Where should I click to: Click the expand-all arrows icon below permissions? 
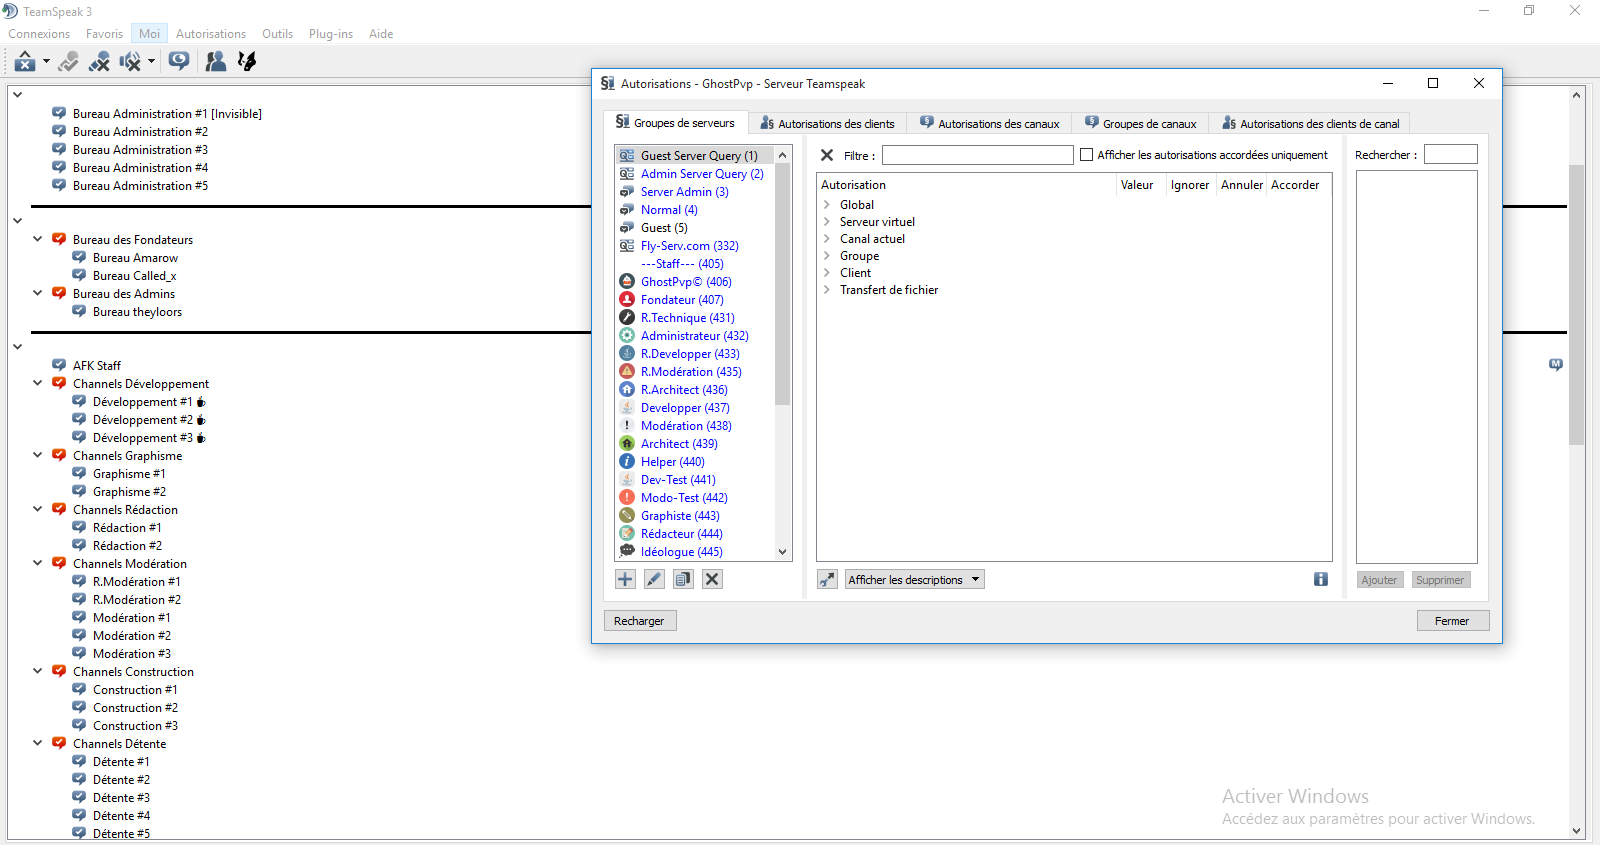pyautogui.click(x=827, y=579)
